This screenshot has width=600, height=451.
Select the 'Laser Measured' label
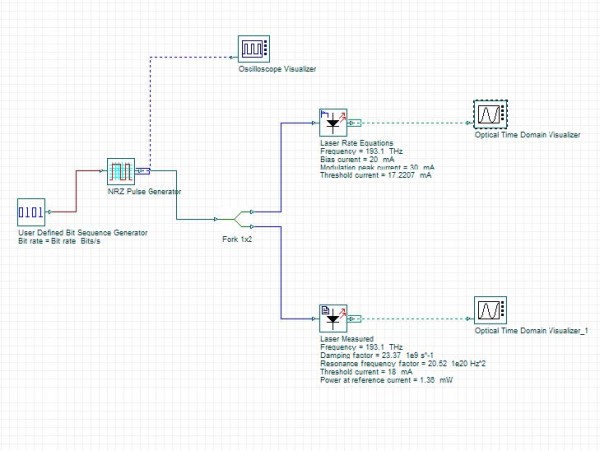click(347, 339)
